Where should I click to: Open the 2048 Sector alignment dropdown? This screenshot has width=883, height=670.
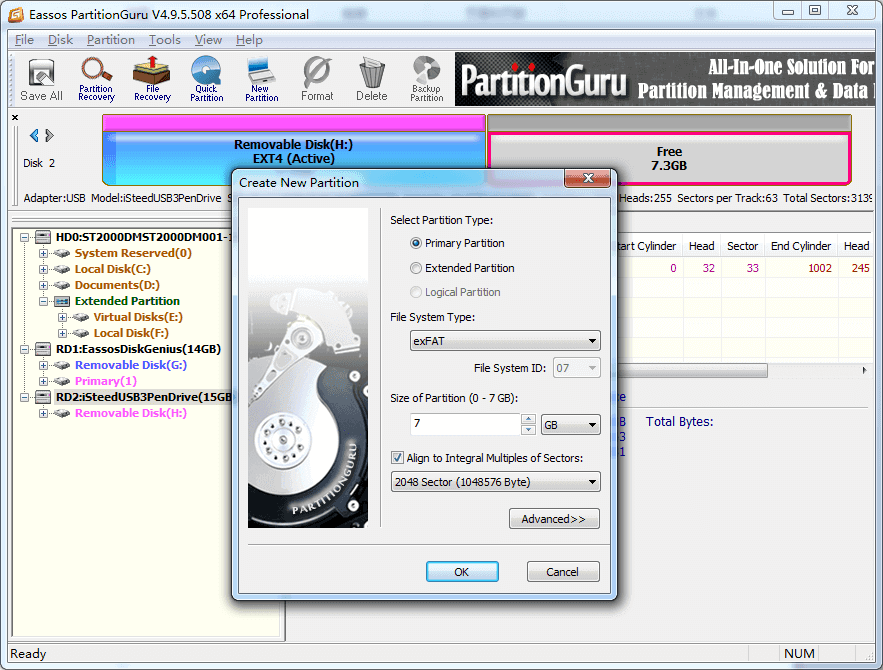(496, 482)
